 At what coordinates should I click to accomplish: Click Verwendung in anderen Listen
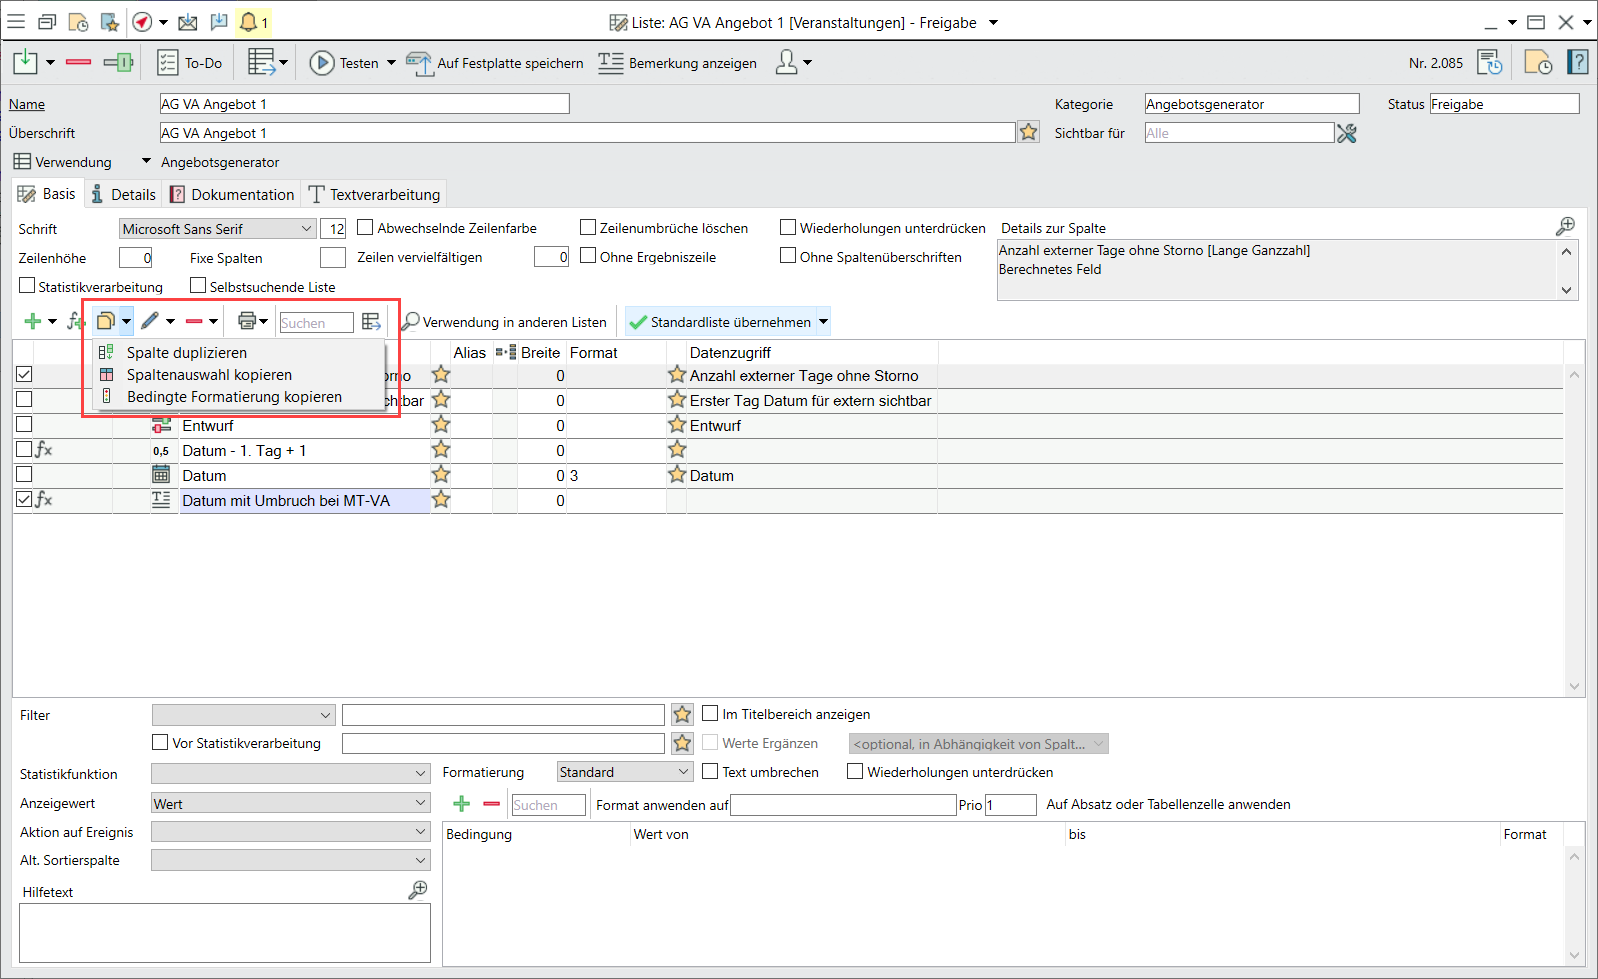click(504, 322)
